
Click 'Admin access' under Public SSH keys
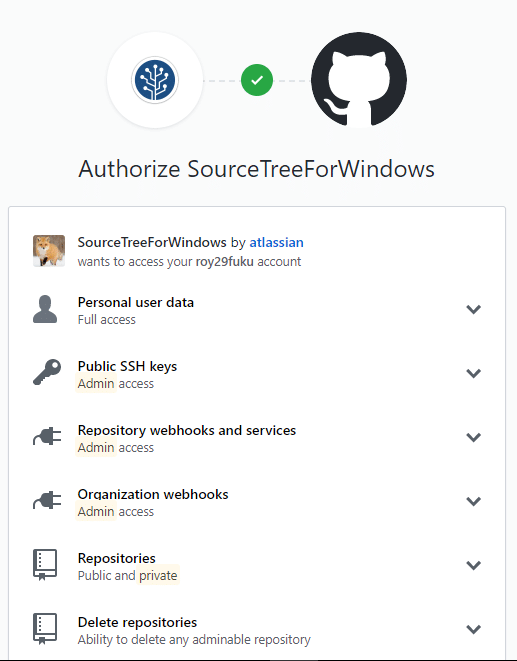tap(116, 384)
